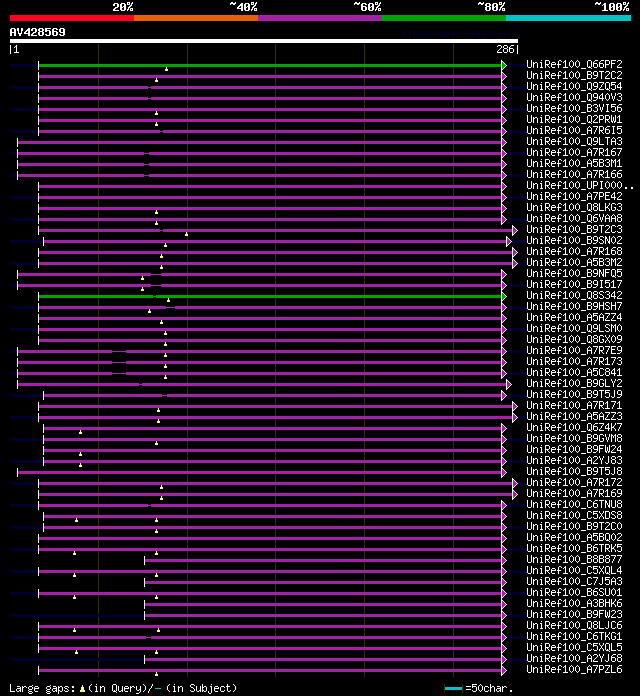Click label UniRef100_A3BHK6

[574, 603]
